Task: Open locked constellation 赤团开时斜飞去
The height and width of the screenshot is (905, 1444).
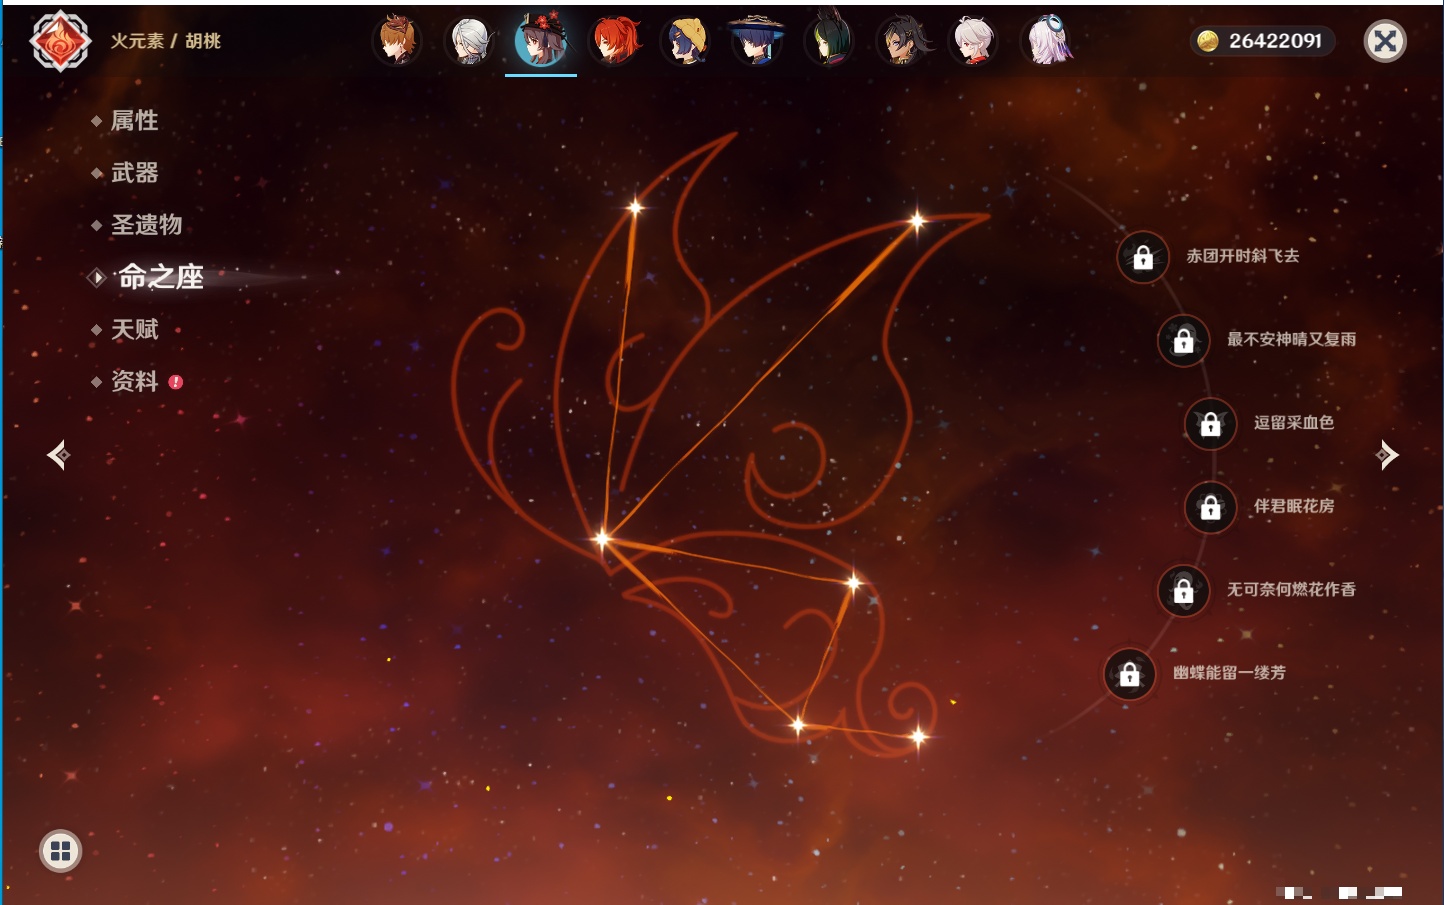Action: pyautogui.click(x=1143, y=258)
